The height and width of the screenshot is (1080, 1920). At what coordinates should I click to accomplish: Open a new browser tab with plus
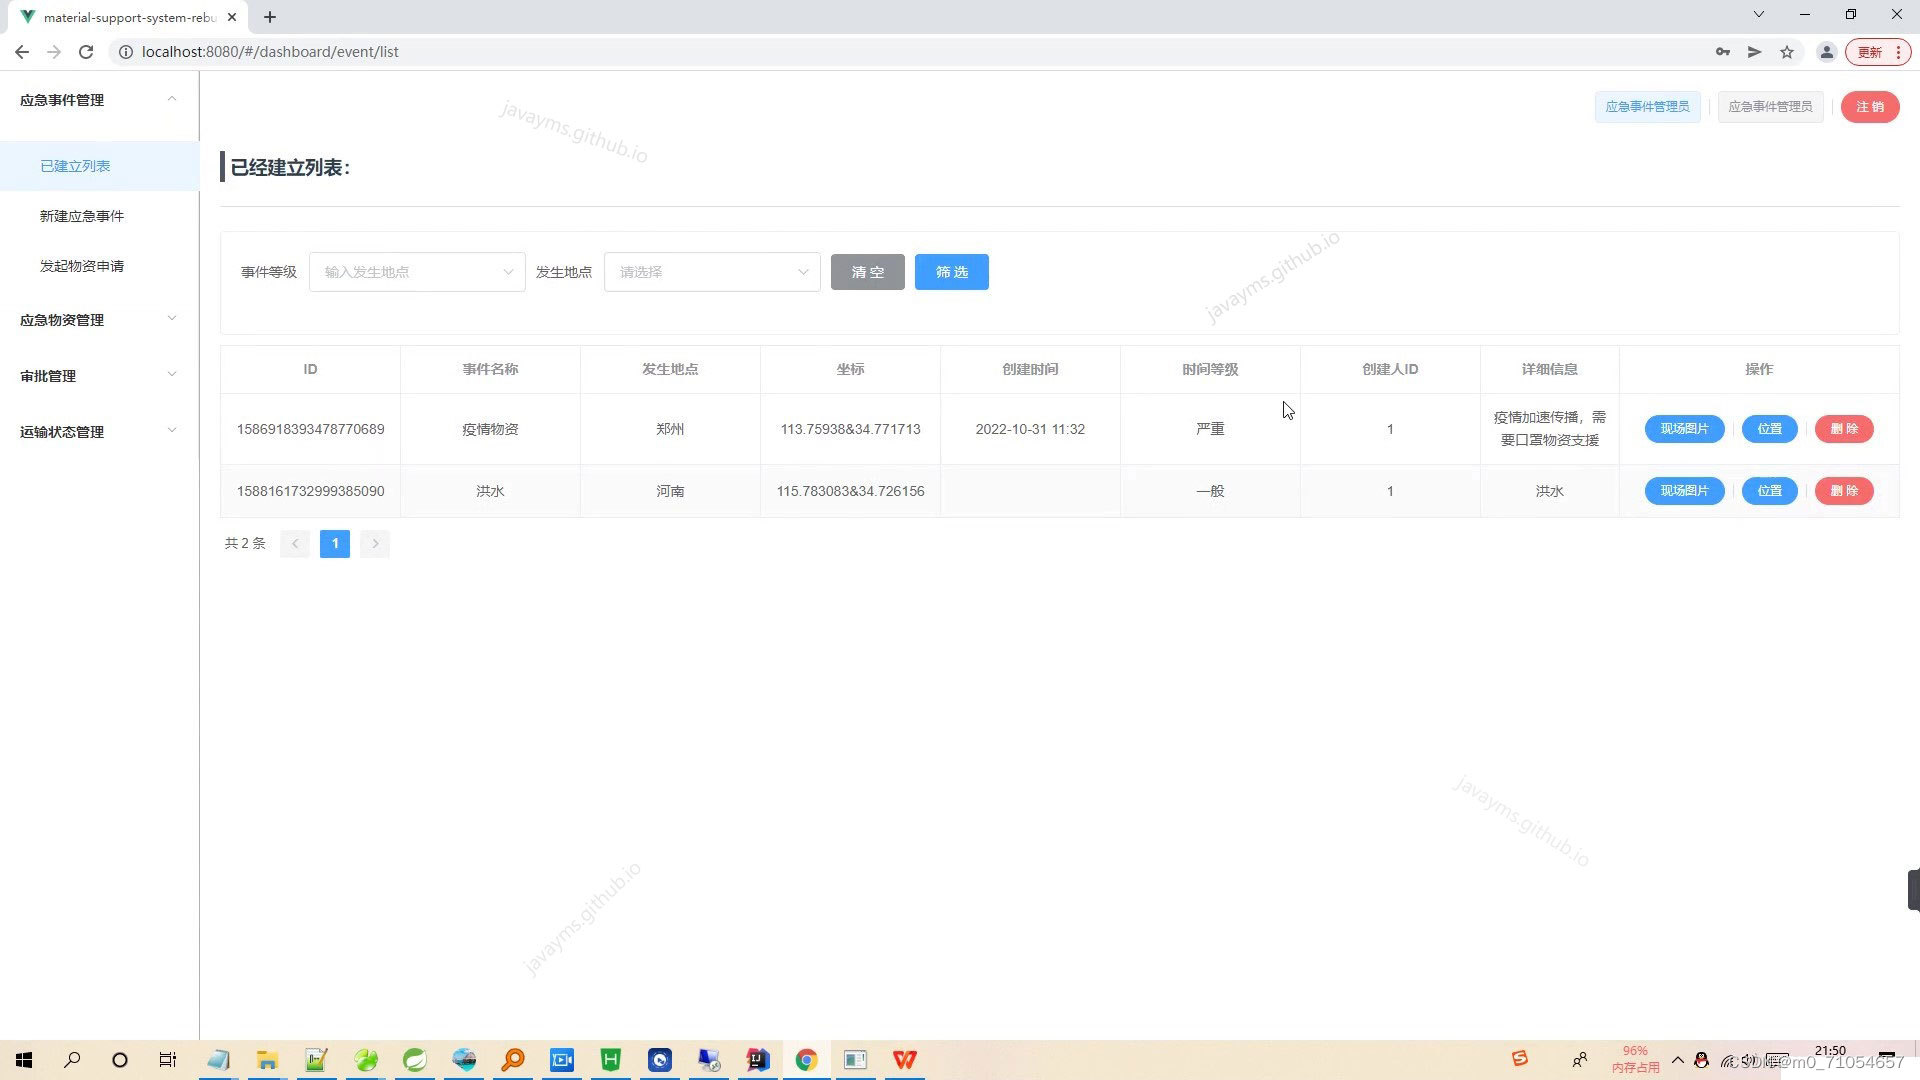[x=270, y=17]
